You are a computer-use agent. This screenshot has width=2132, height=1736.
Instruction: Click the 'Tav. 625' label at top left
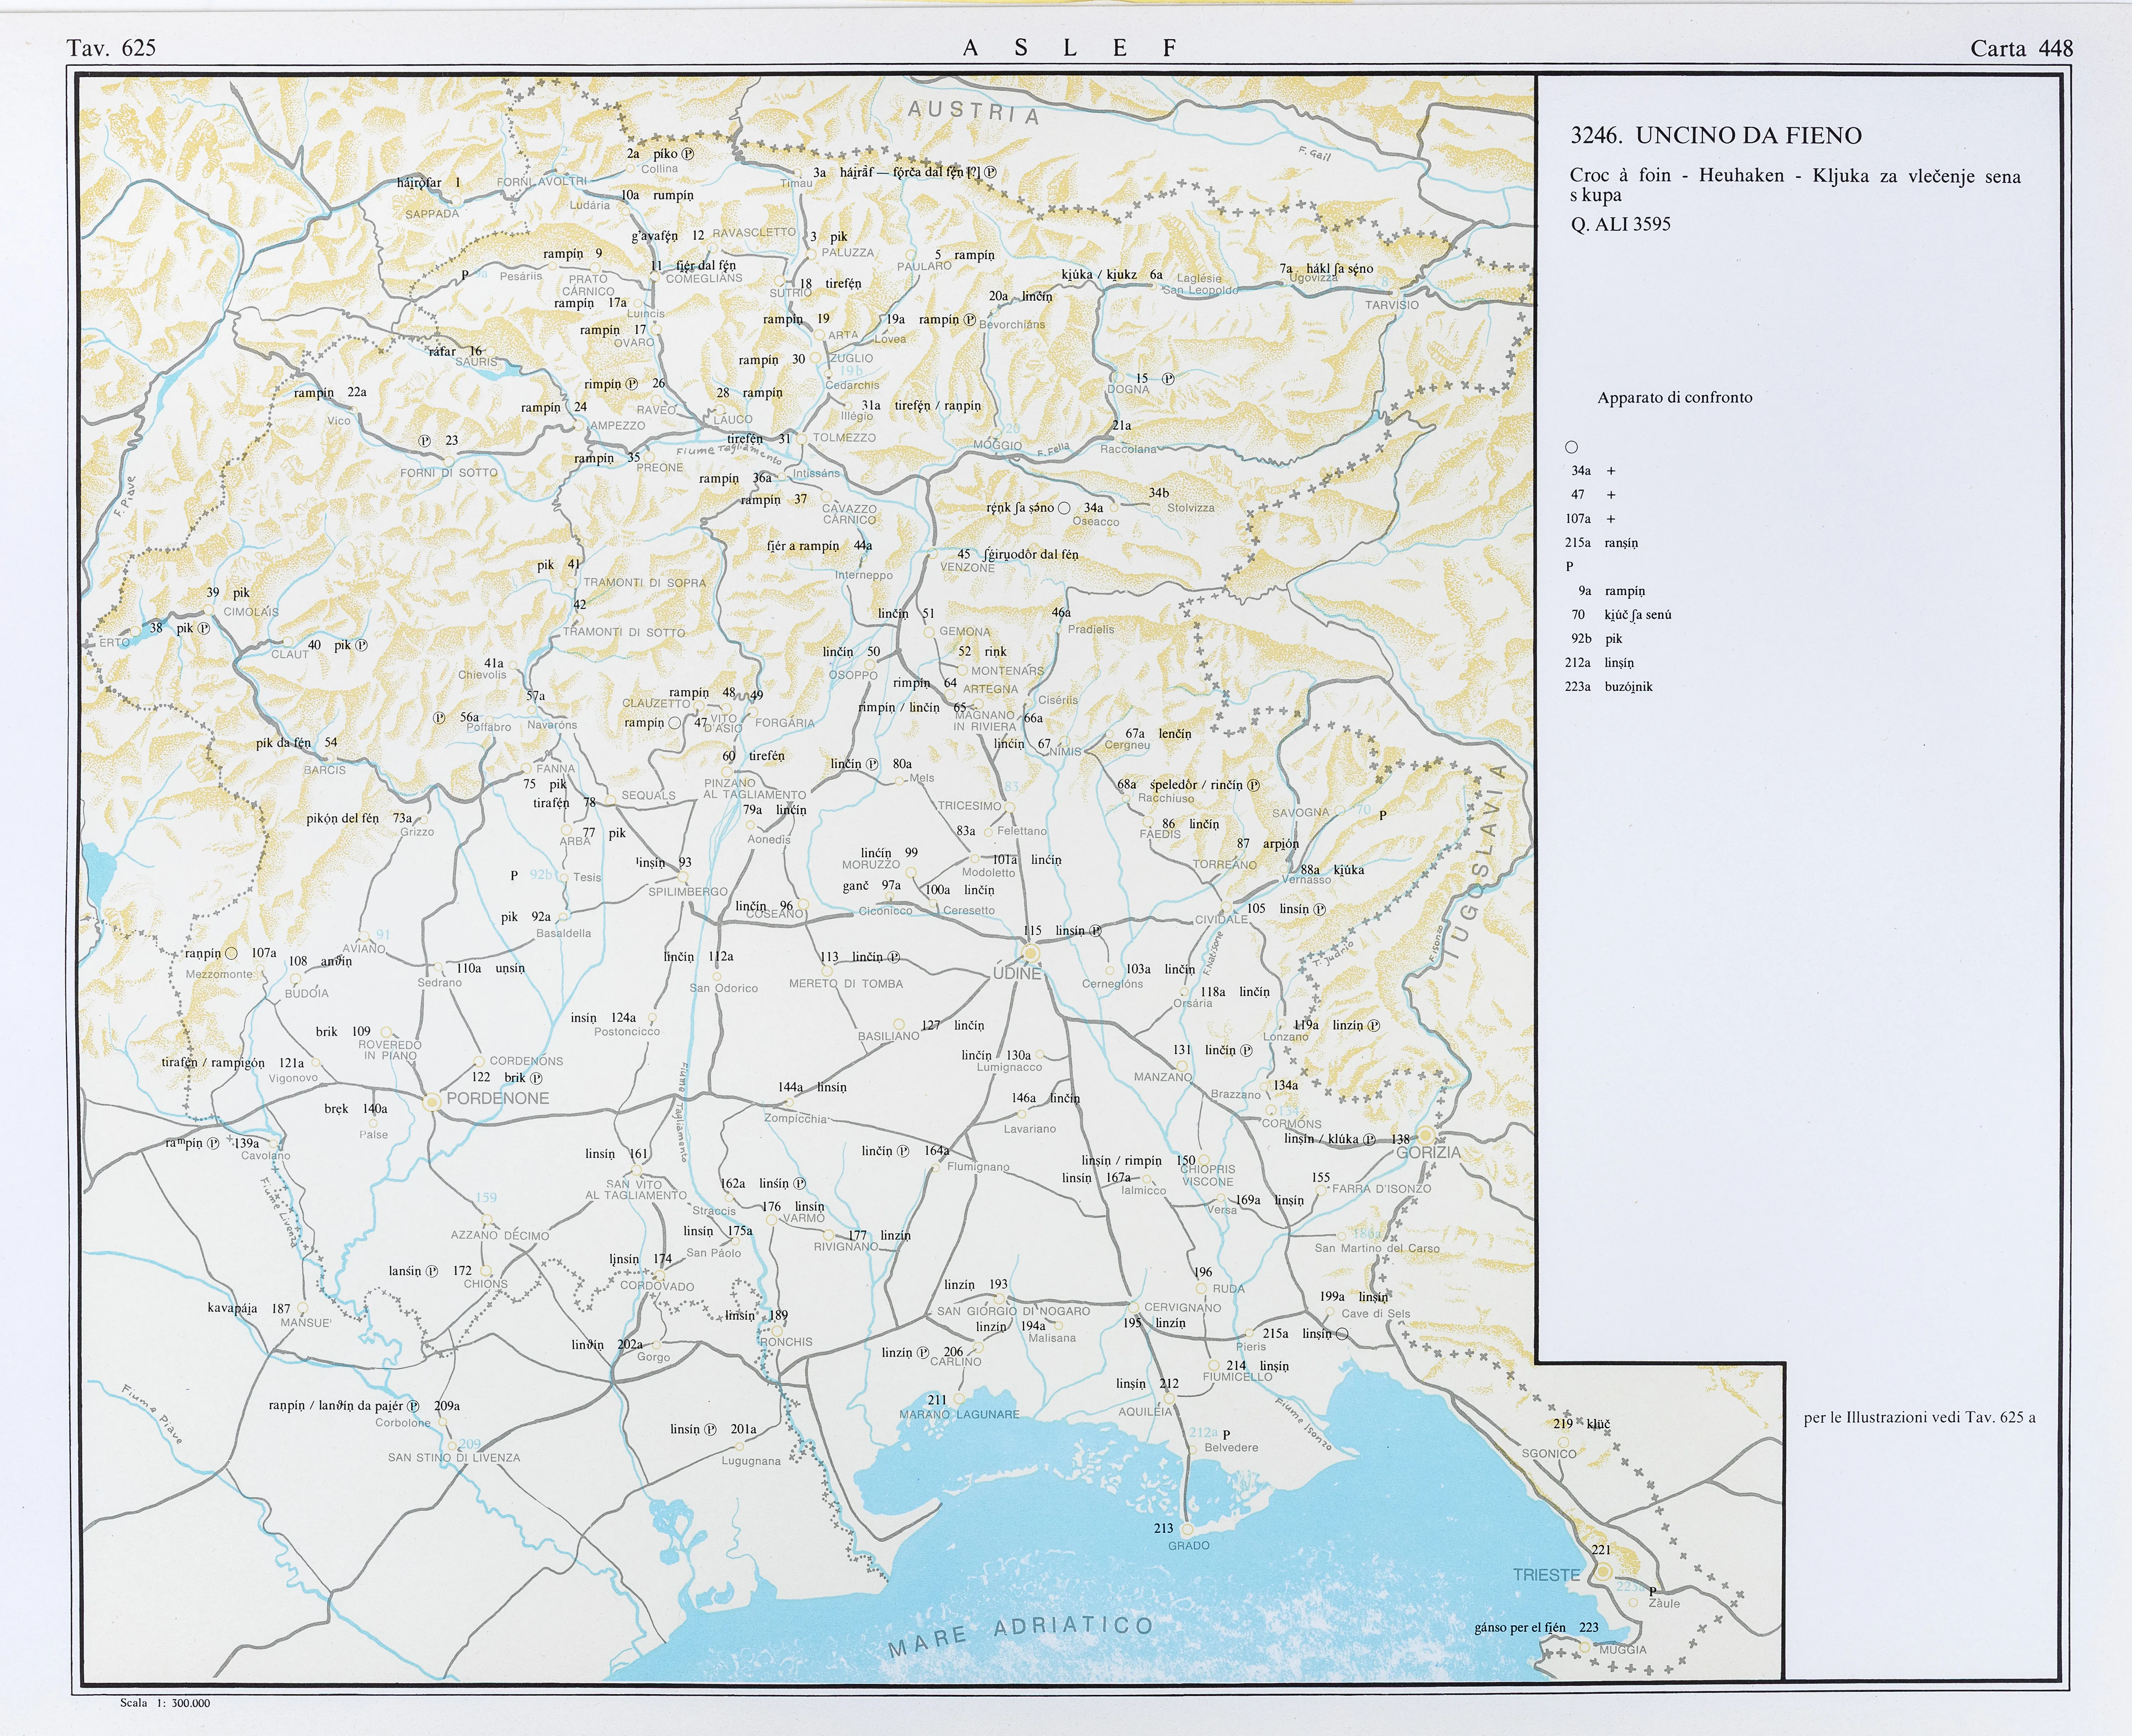click(x=111, y=48)
